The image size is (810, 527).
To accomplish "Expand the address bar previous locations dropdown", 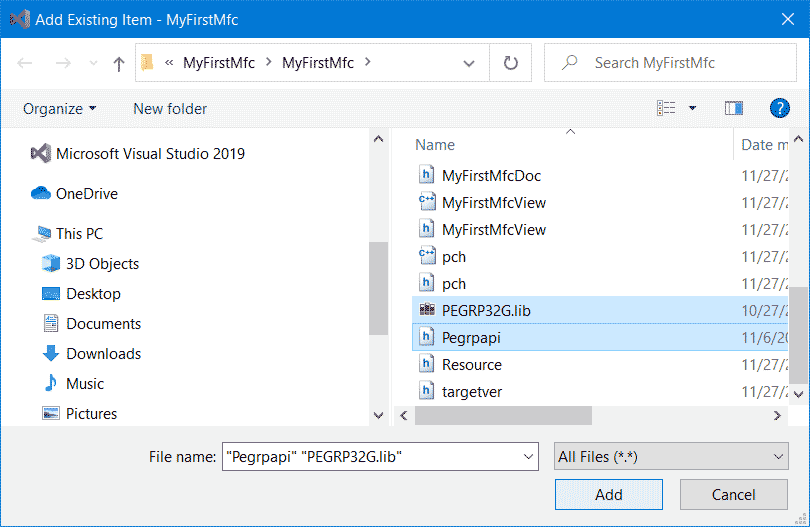I will pos(469,64).
